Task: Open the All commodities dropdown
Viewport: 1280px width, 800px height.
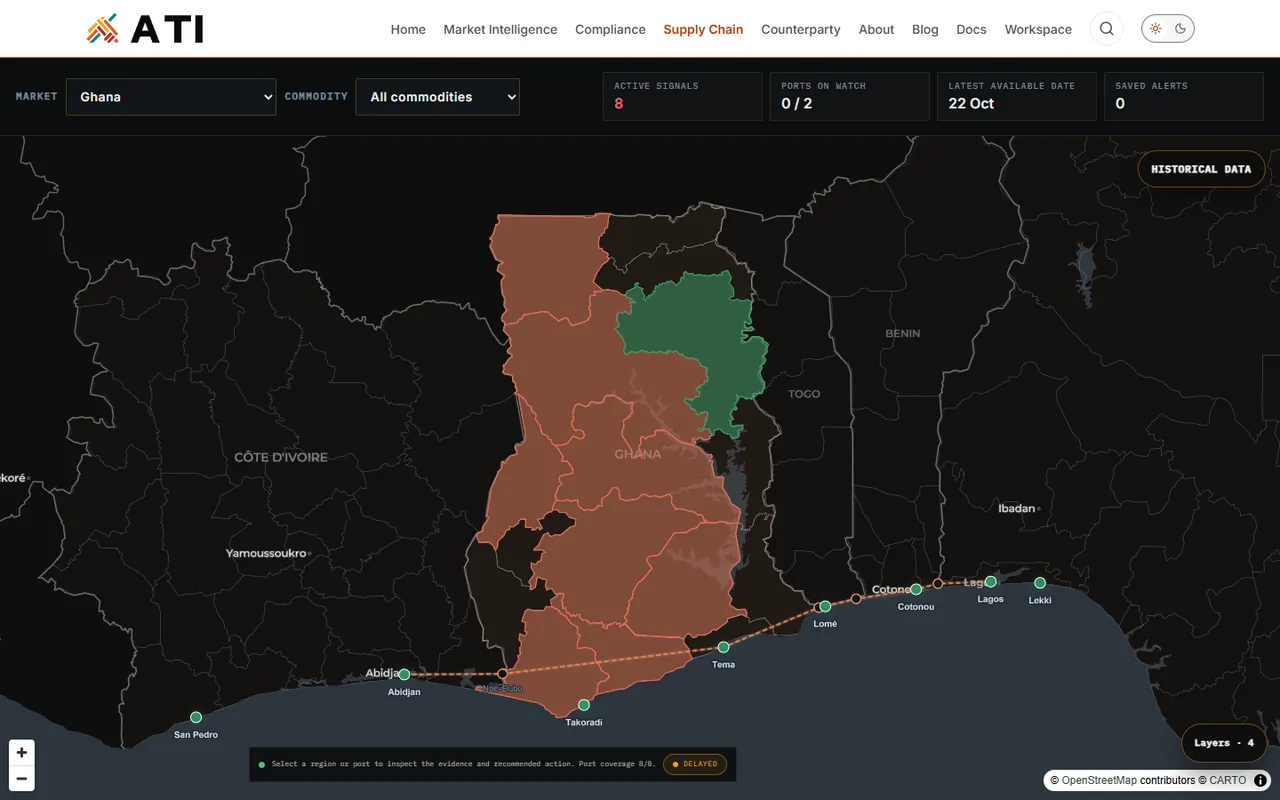Action: [438, 97]
